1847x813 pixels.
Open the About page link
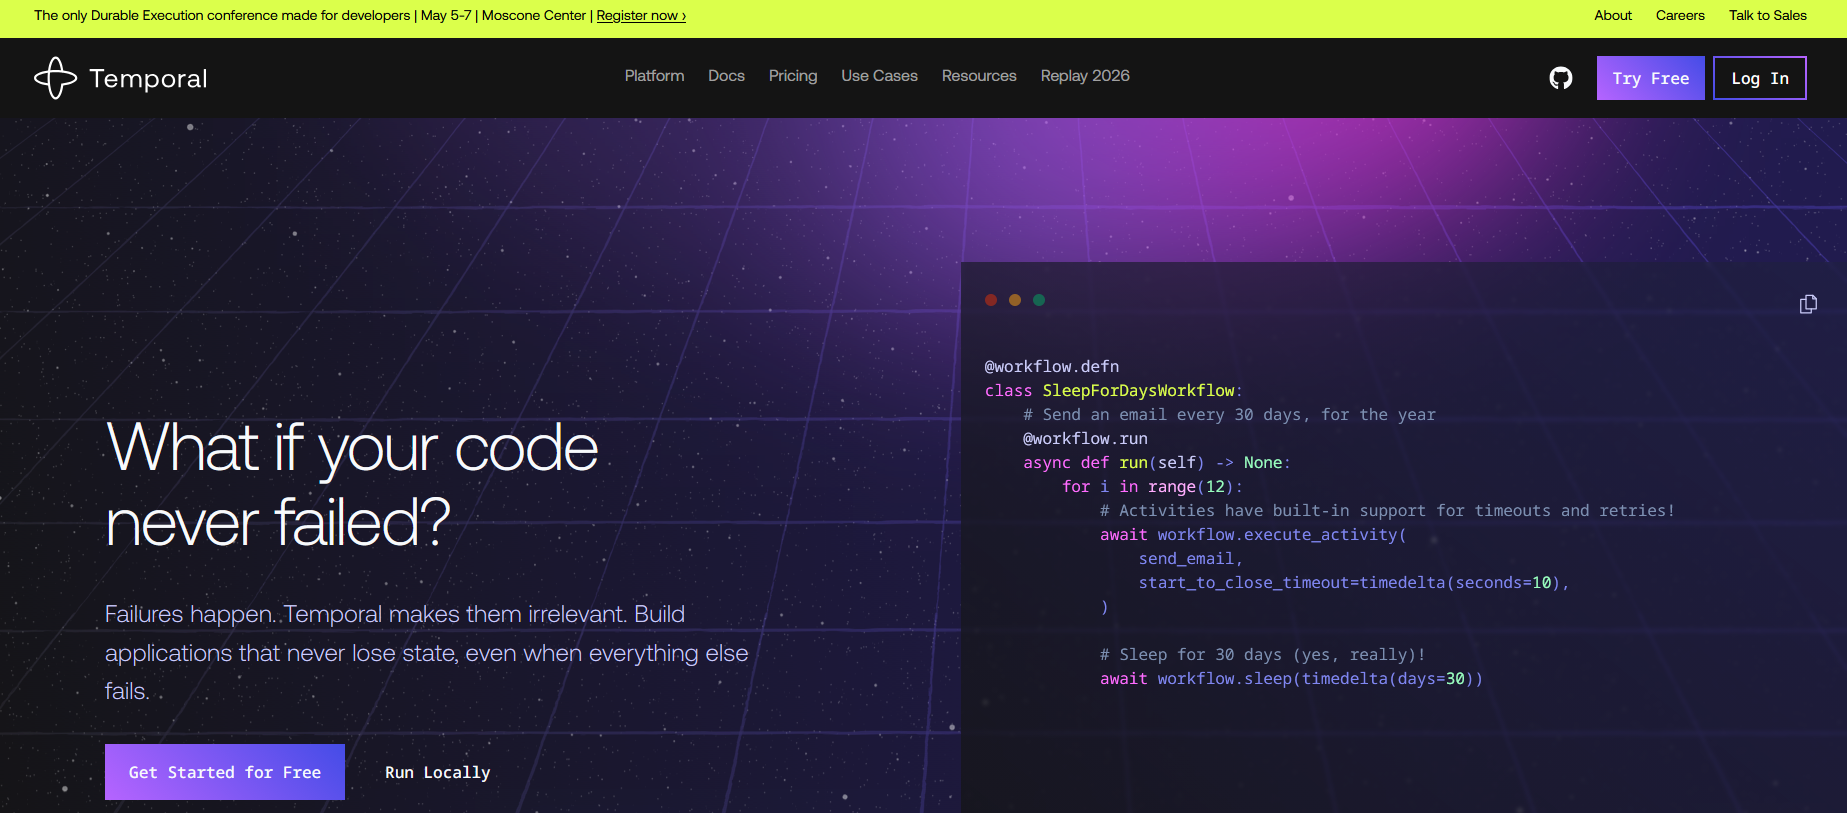click(x=1612, y=16)
